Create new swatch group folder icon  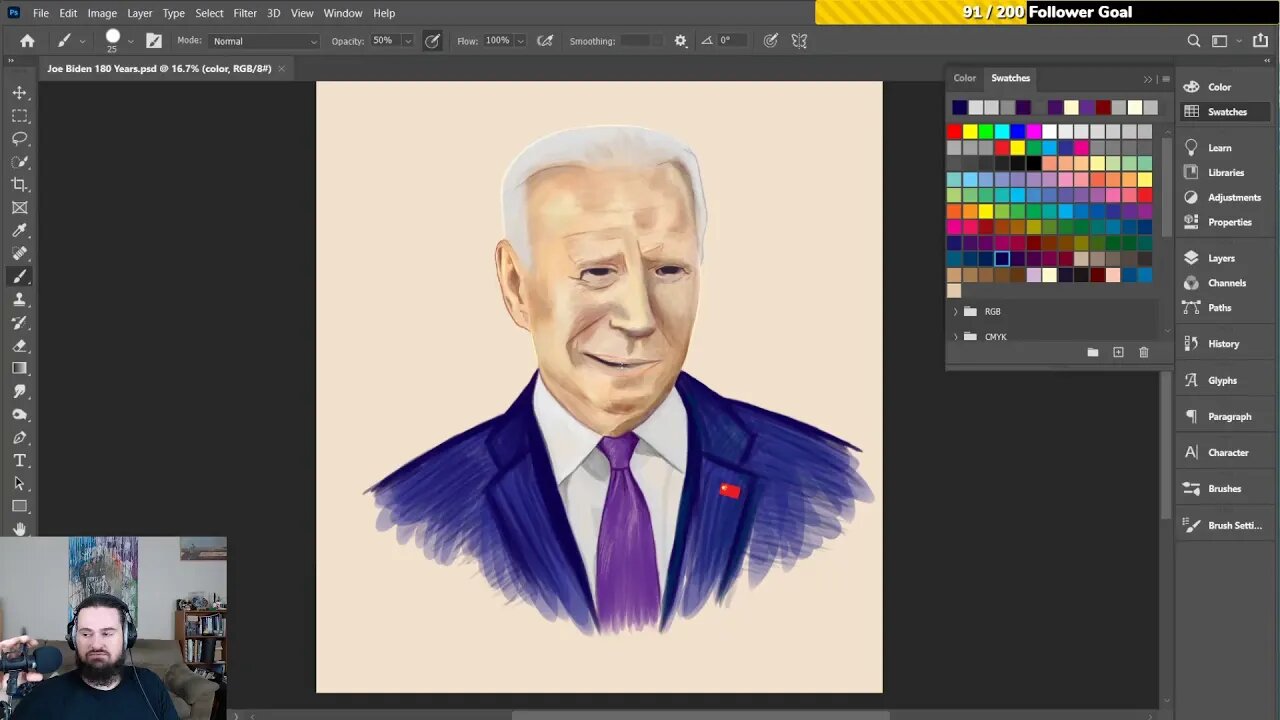click(x=1092, y=352)
